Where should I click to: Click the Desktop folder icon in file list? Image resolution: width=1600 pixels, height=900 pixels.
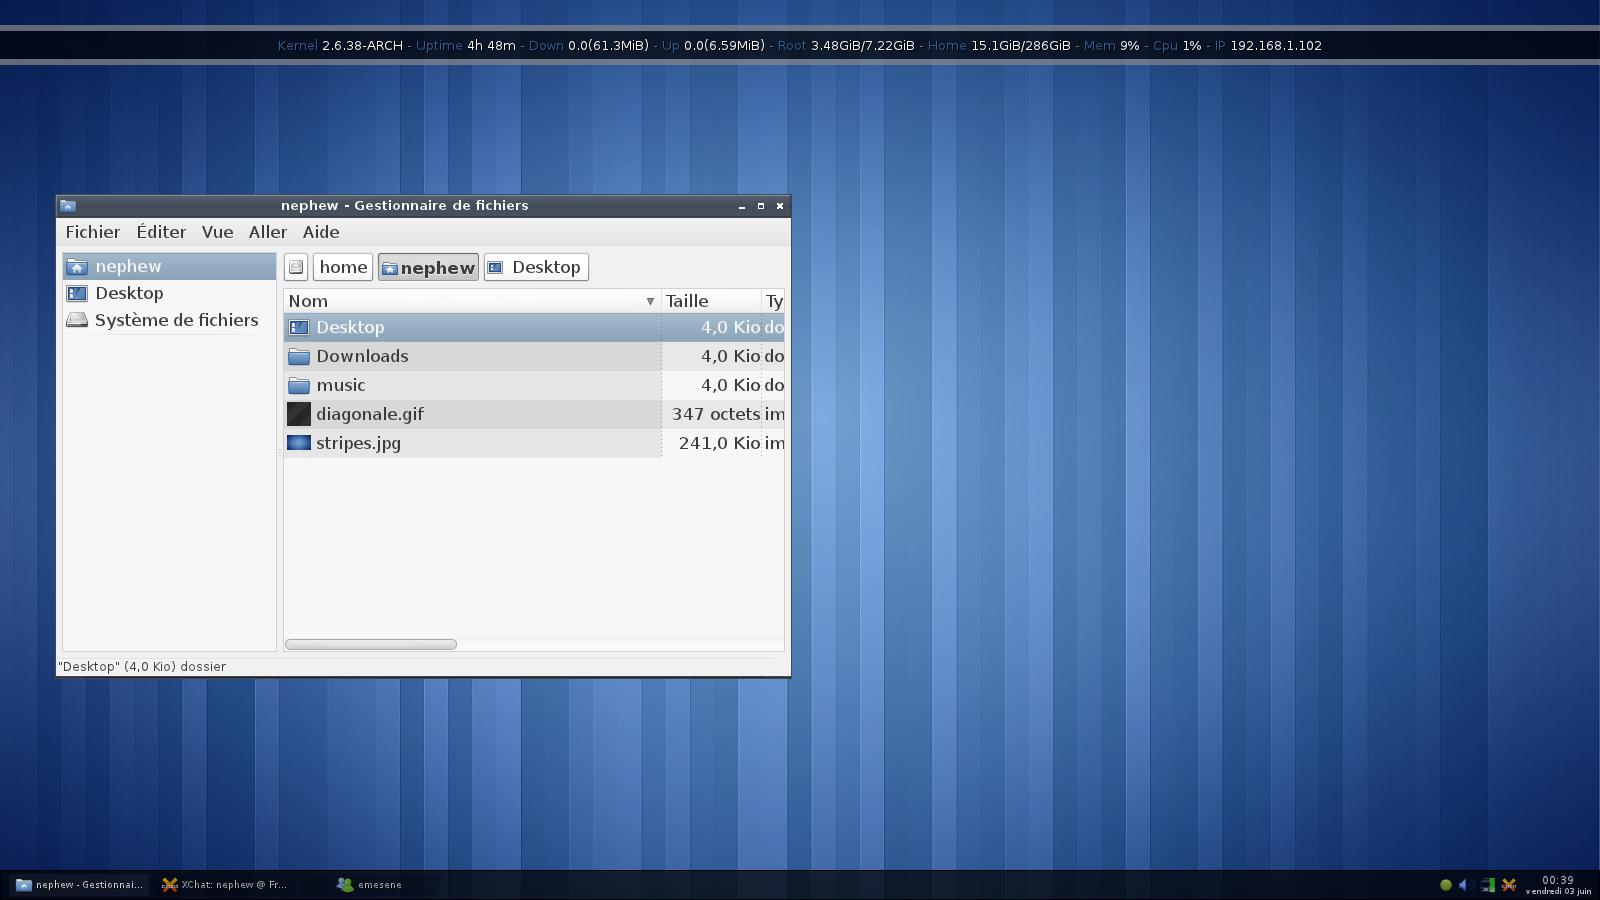[299, 327]
